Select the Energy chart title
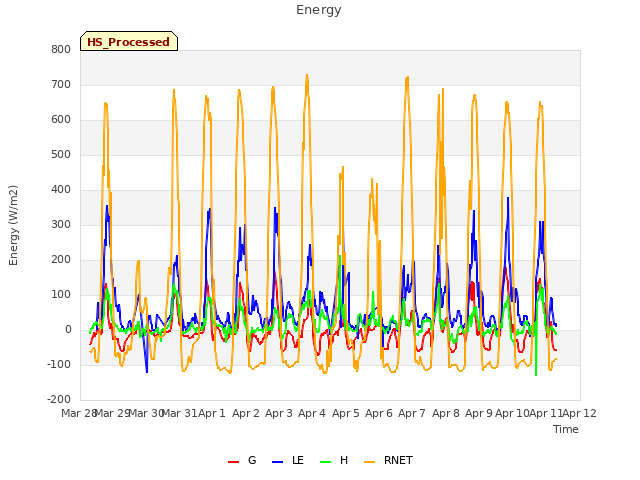Viewport: 640px width, 480px height. click(319, 10)
